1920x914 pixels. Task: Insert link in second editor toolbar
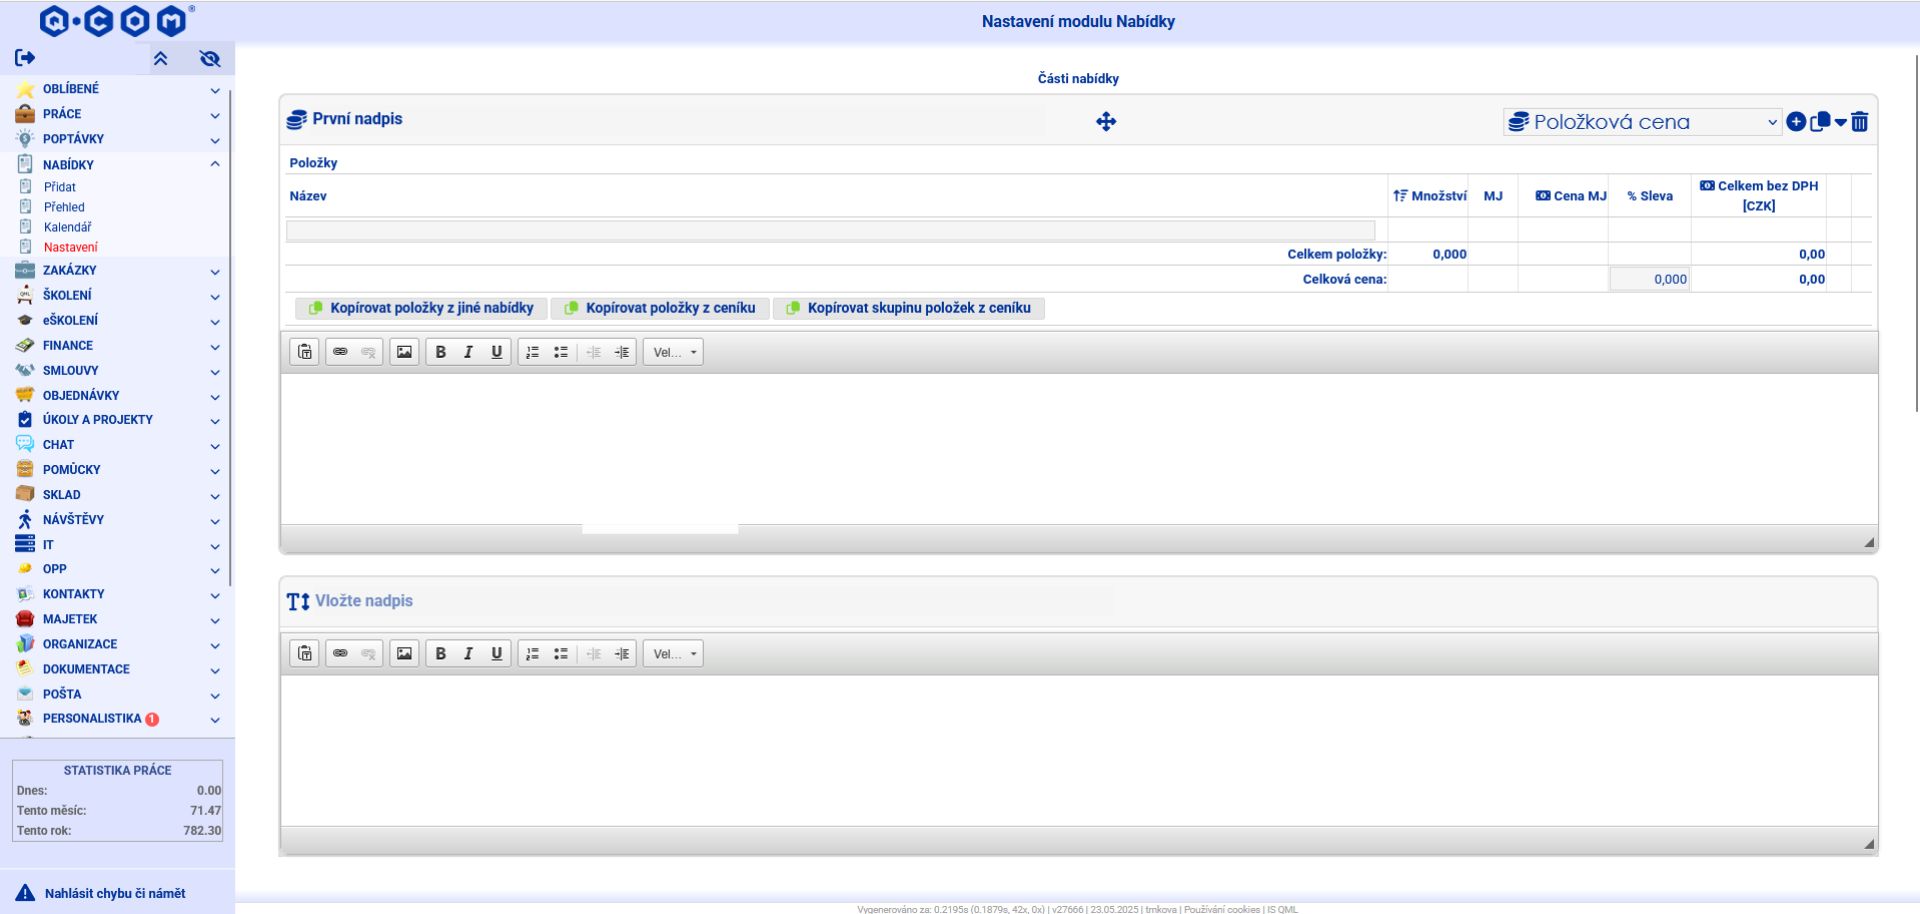pos(340,654)
